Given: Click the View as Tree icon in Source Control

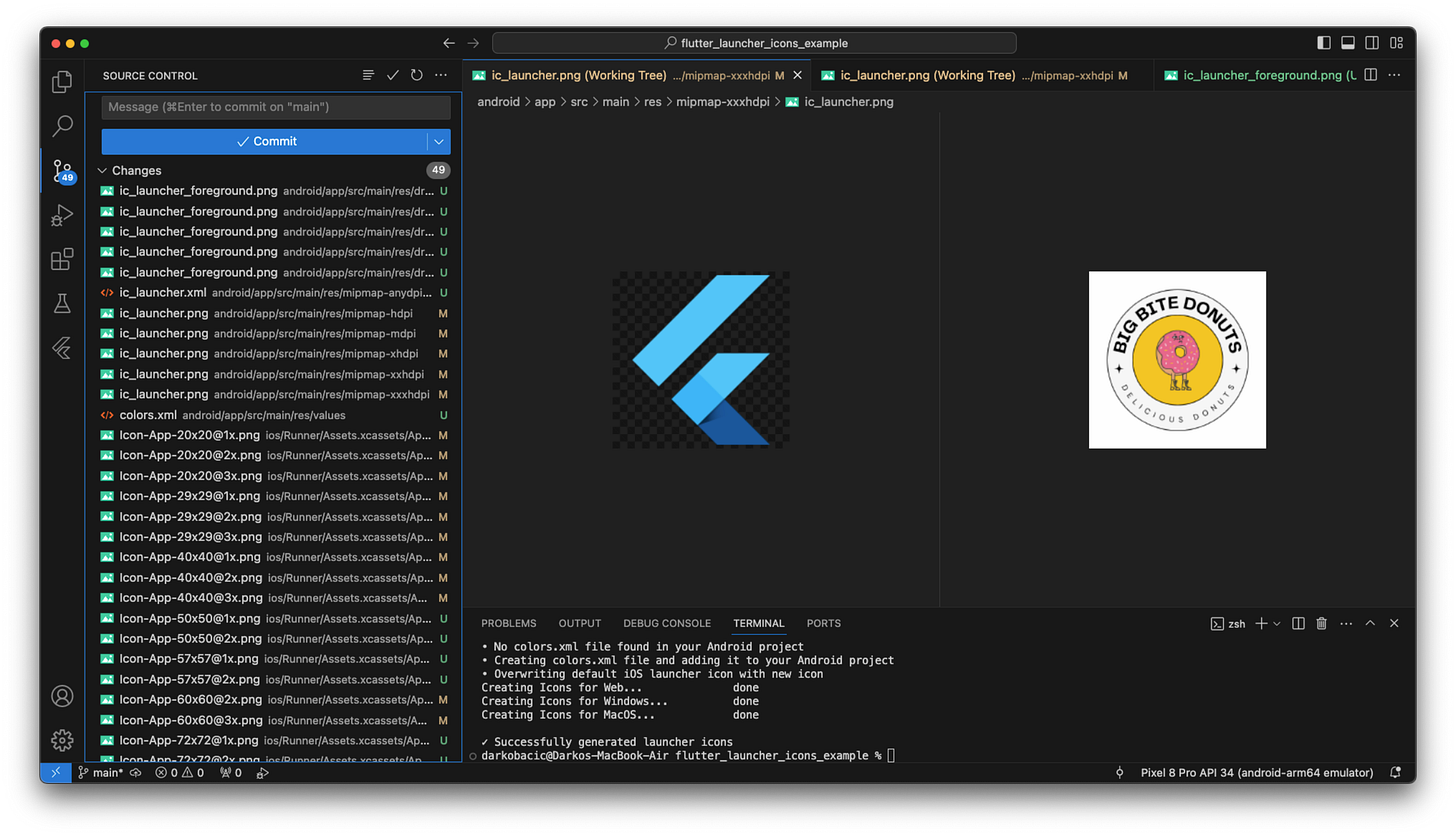Looking at the screenshot, I should [x=368, y=75].
